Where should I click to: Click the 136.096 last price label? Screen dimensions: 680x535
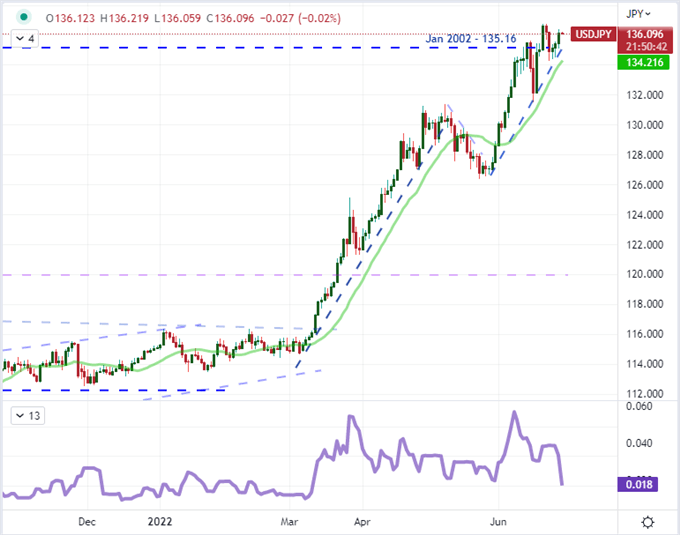[644, 34]
